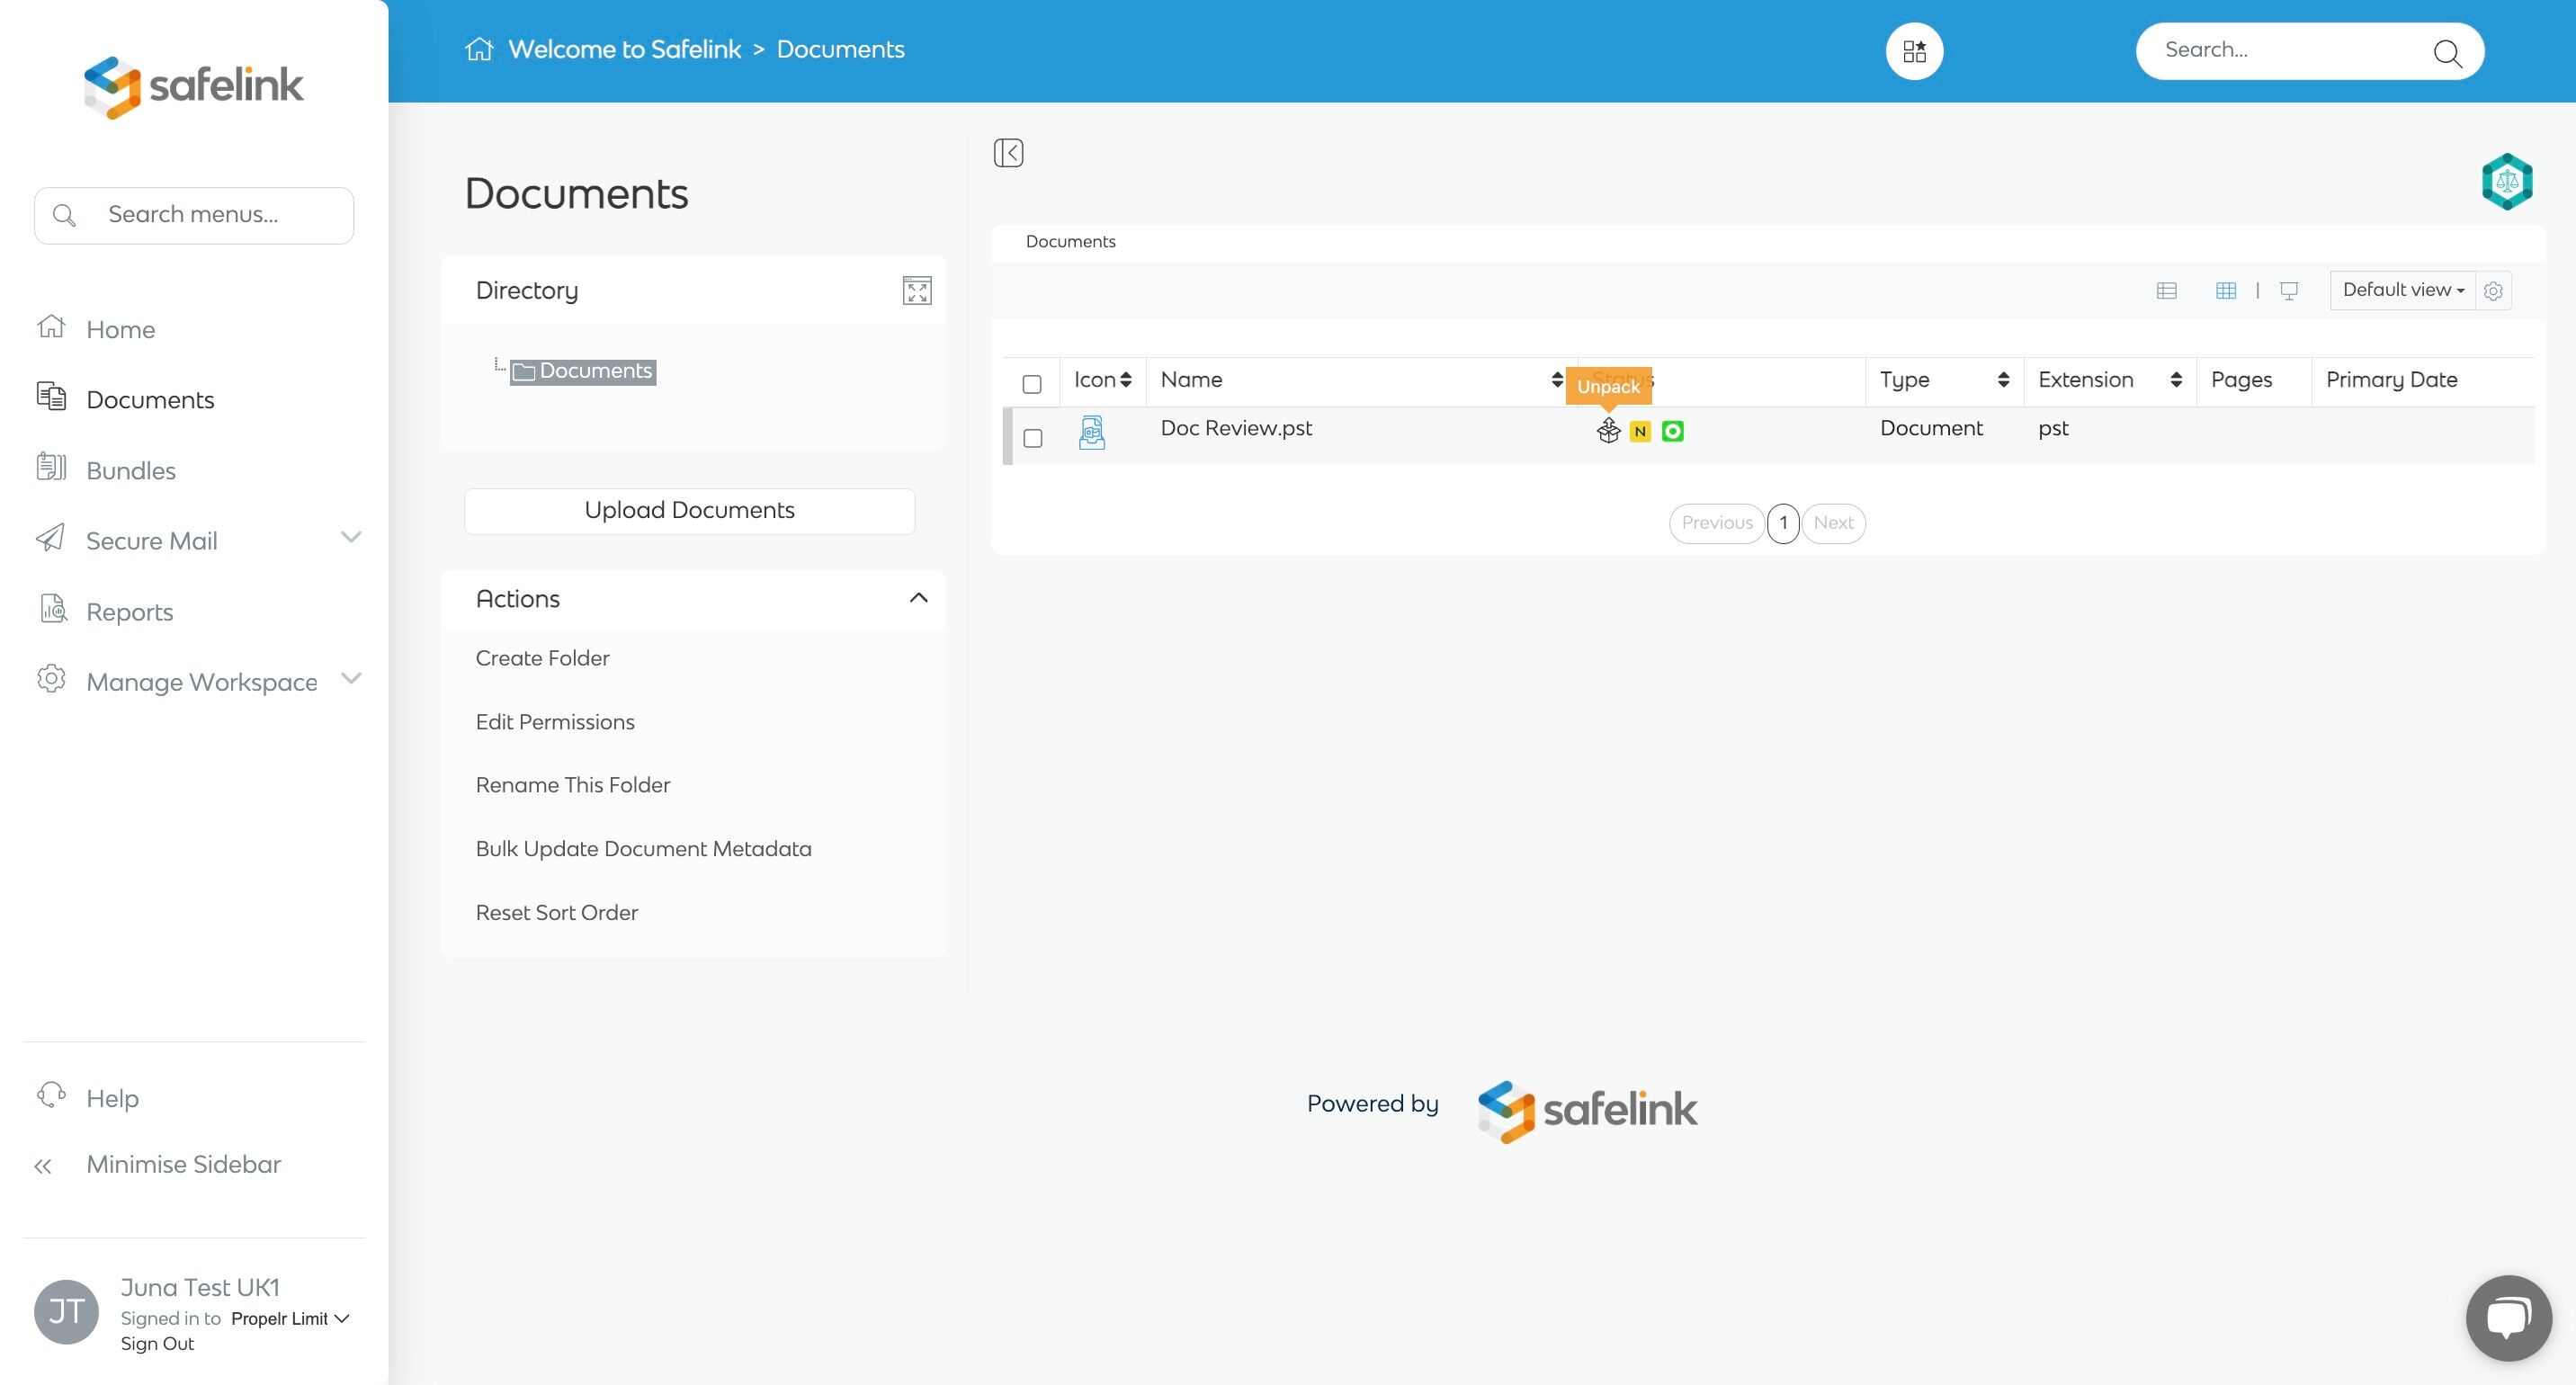This screenshot has height=1385, width=2576.
Task: Collapse the side panel with arrow icon
Action: [1008, 153]
